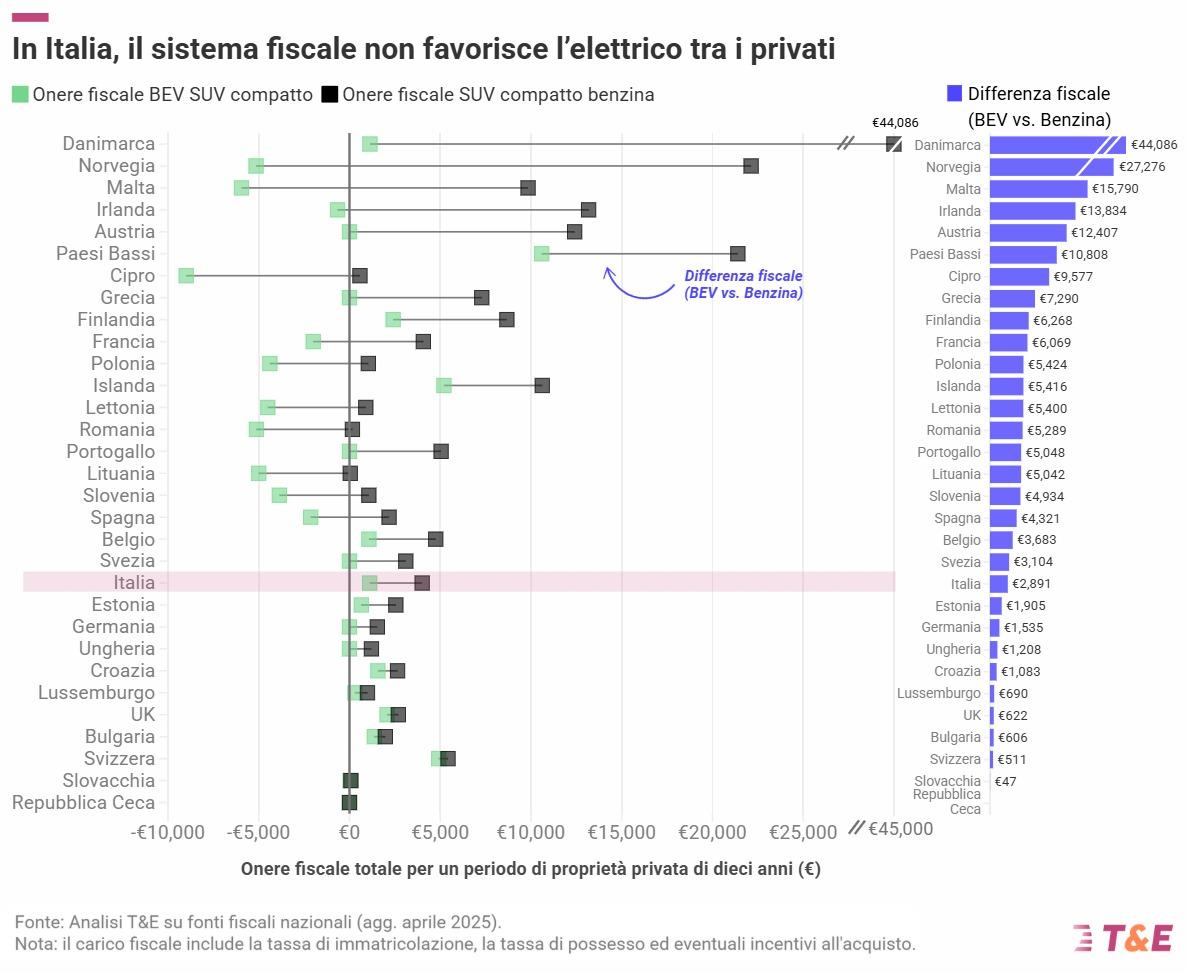
Task: Click the Malta €15,790 blue bar
Action: [1039, 188]
